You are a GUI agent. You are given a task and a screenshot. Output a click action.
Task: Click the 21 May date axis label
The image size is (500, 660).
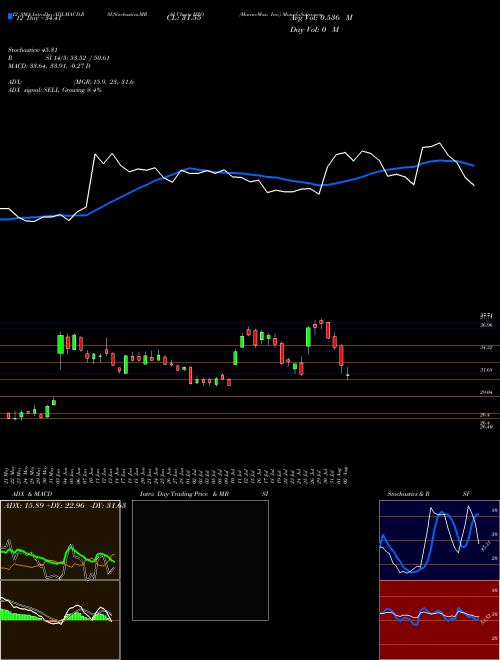[8, 474]
